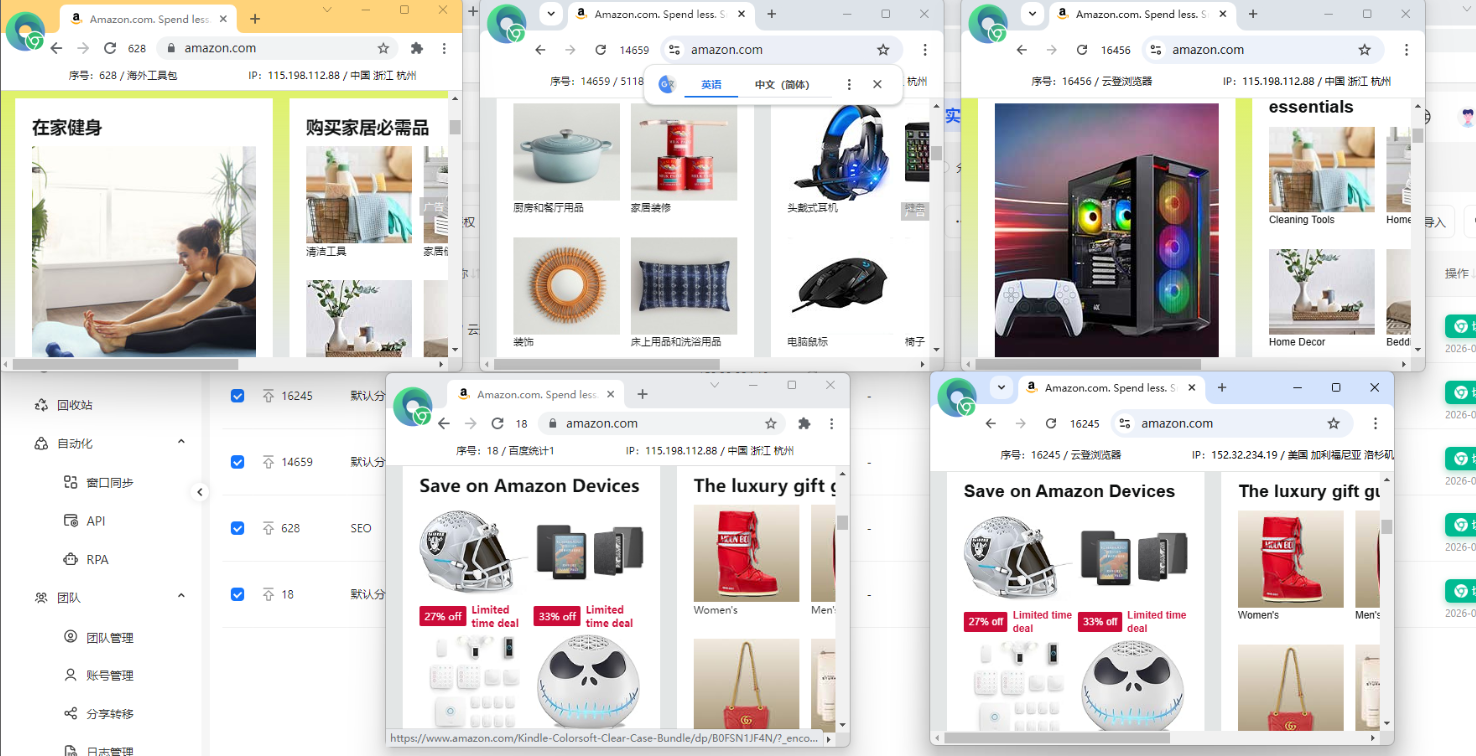Collapse the 团队 sidebar section
Image resolution: width=1476 pixels, height=756 pixels.
click(181, 596)
